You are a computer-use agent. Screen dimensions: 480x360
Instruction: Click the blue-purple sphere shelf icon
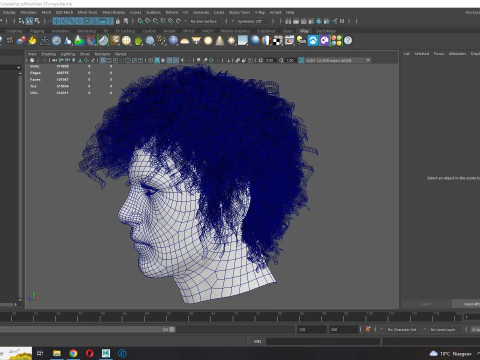click(x=173, y=41)
